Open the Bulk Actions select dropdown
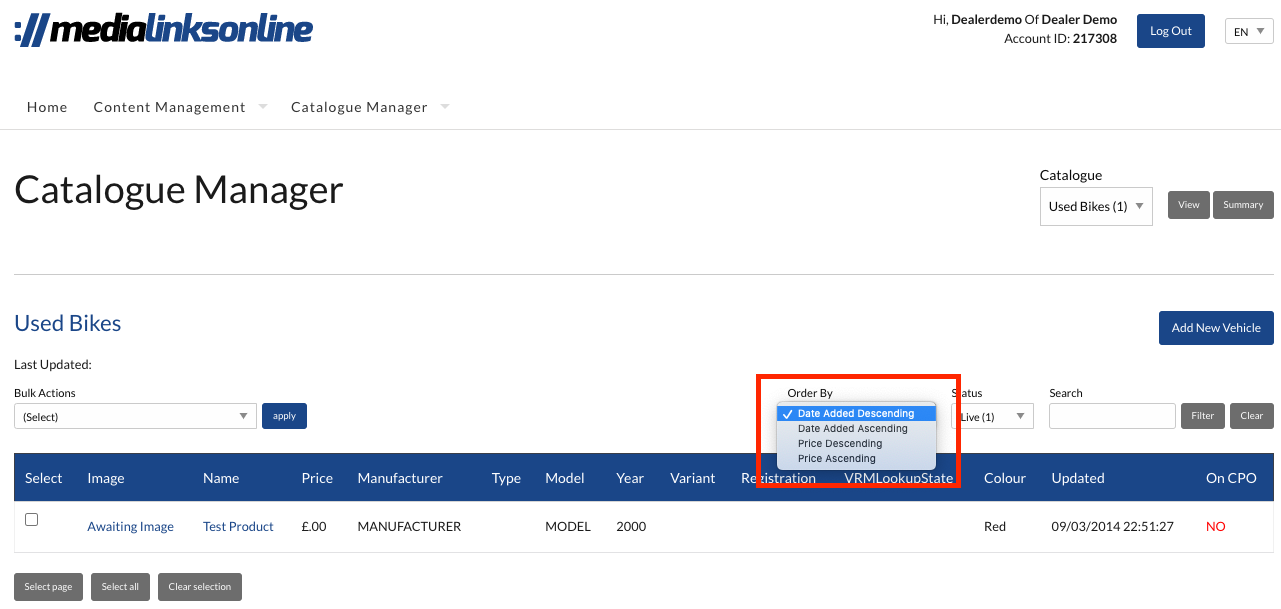This screenshot has height=609, width=1281. (x=134, y=416)
